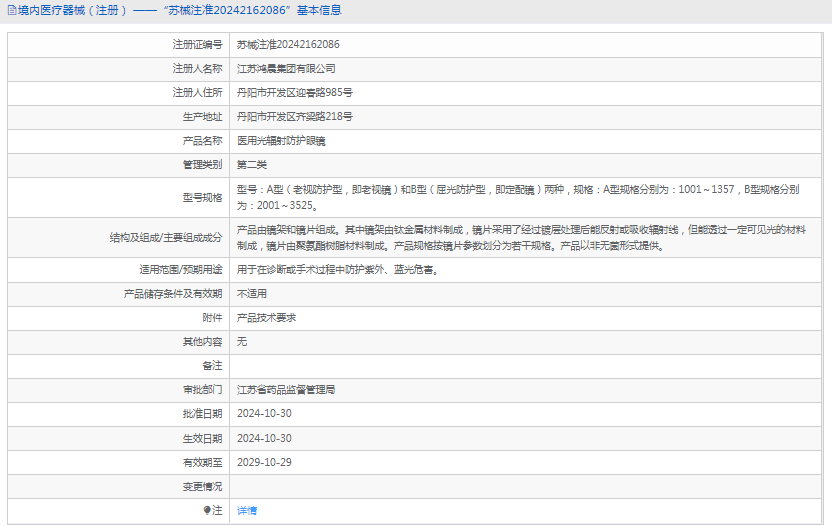832x527 pixels.
Task: Select other content value 无
Action: pos(242,342)
